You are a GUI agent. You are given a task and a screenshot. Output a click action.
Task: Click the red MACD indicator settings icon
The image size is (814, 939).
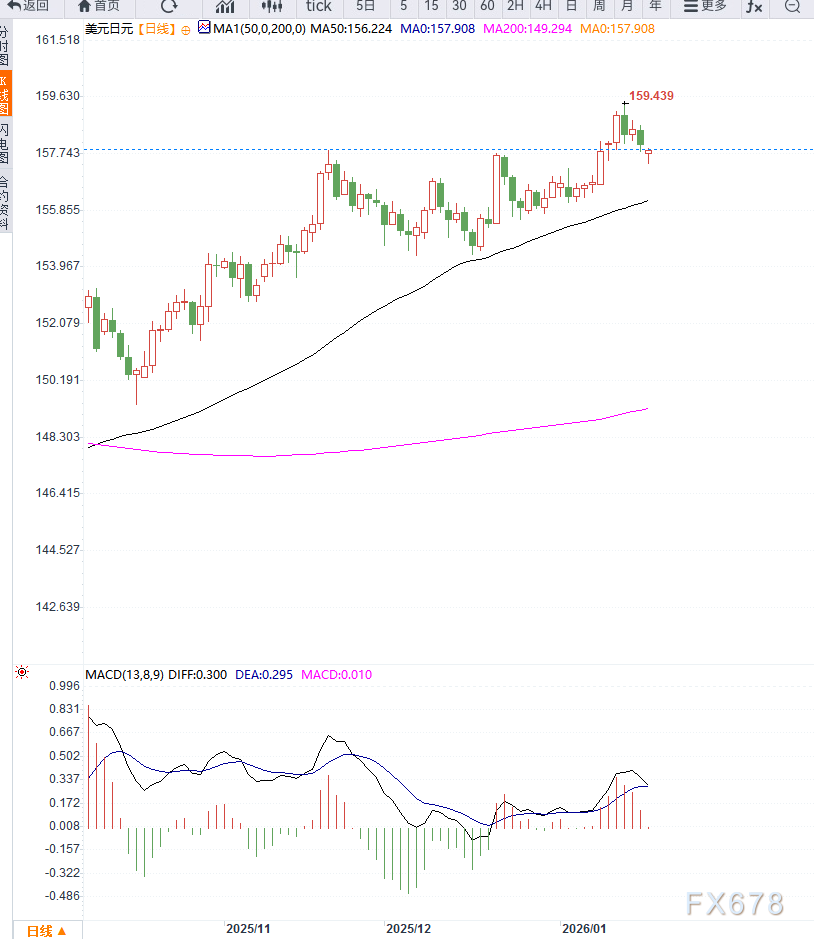tap(21, 673)
